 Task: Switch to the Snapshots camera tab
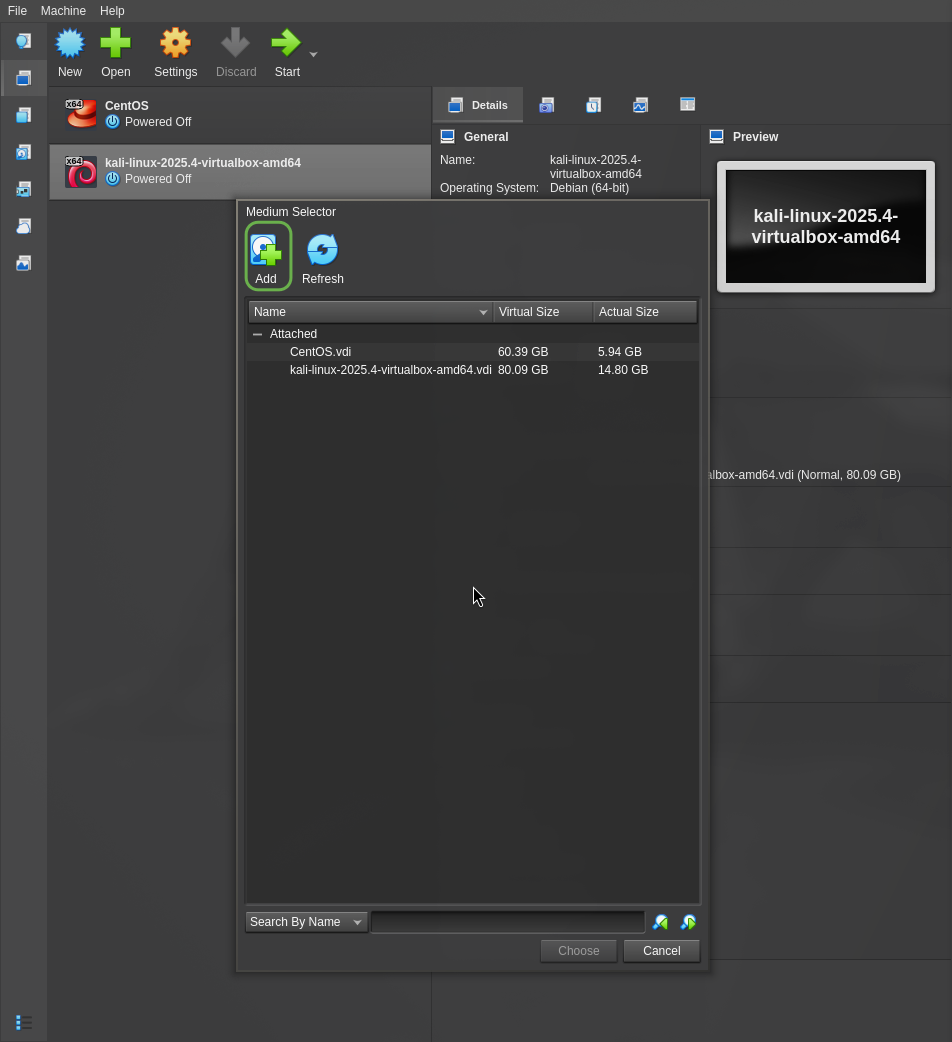click(x=547, y=105)
